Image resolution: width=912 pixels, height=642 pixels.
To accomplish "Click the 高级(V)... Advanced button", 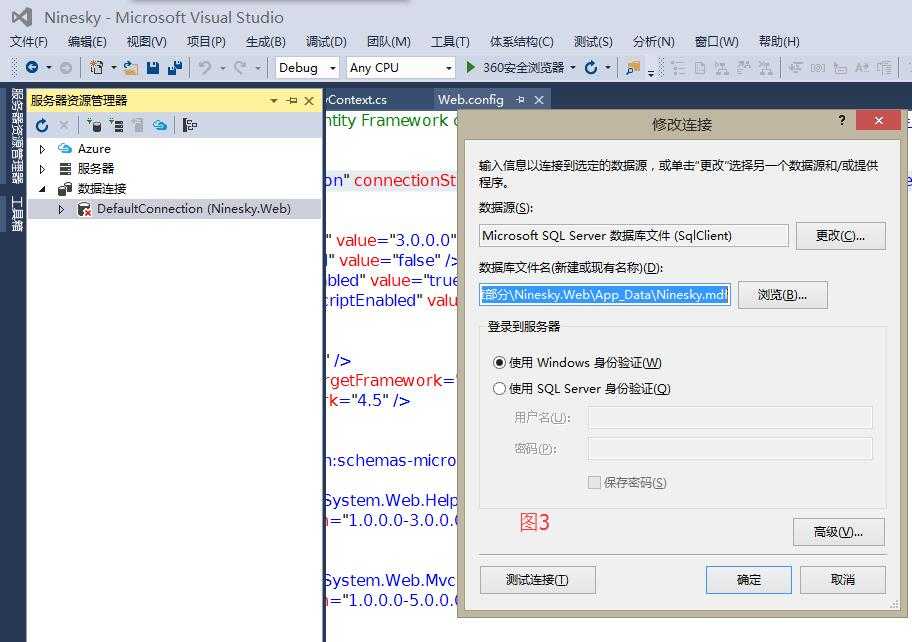I will click(x=838, y=532).
